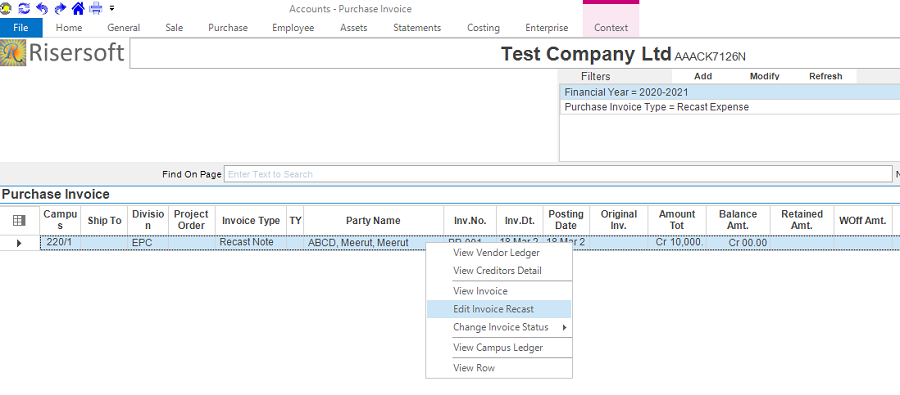Open the grid column chooser icon
Viewport: 900px width, 395px height.
point(19,220)
